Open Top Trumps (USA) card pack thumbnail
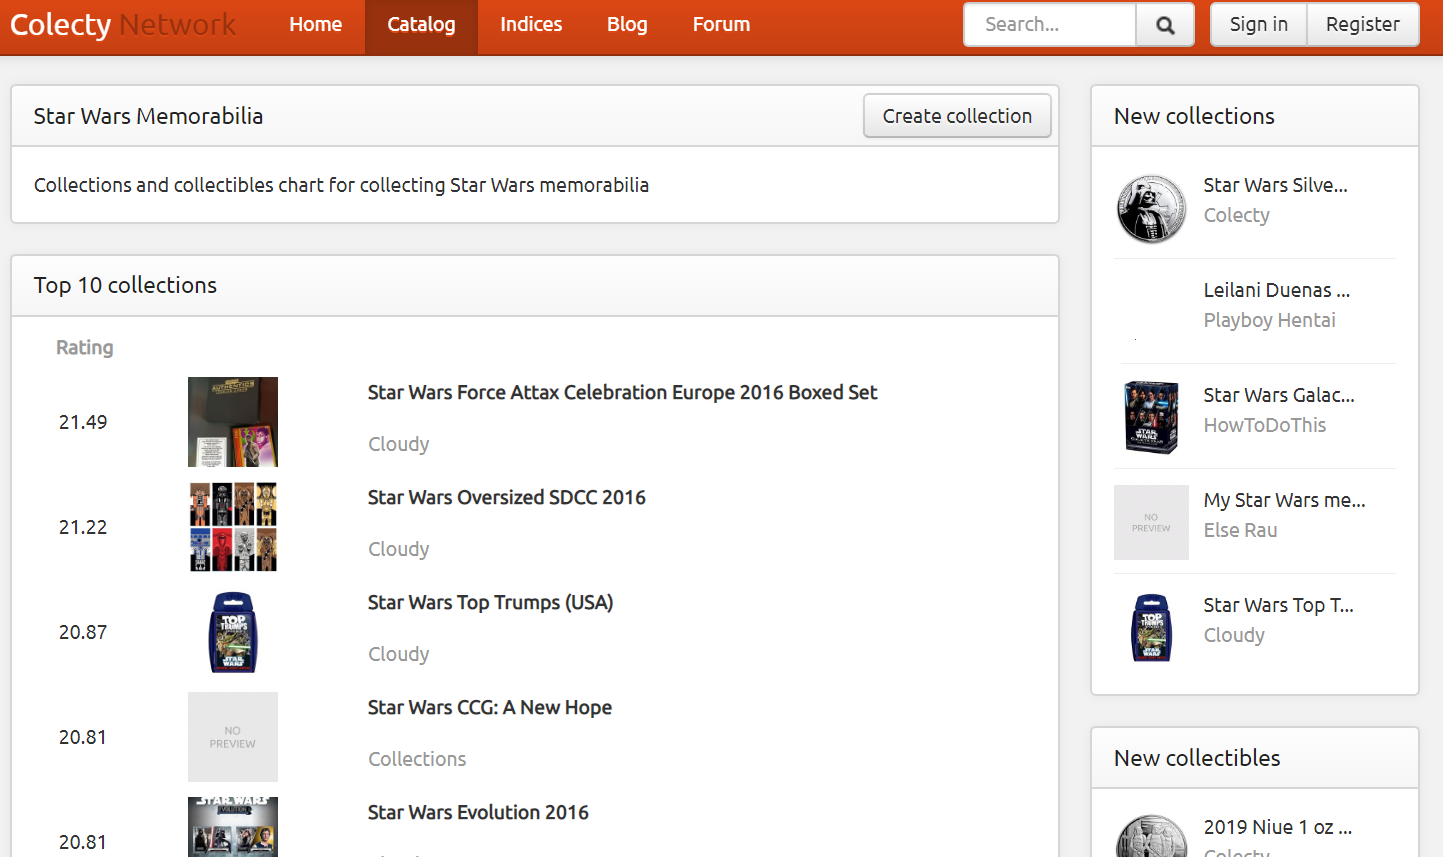Viewport: 1443px width, 857px height. (233, 632)
